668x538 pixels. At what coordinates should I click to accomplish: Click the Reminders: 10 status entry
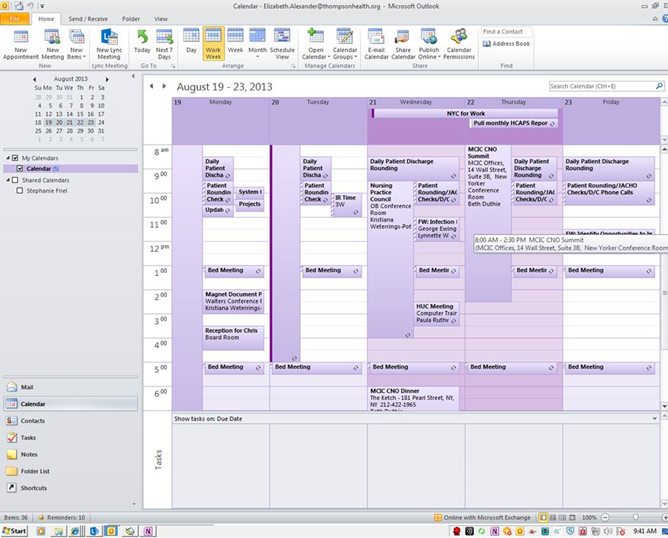click(62, 518)
